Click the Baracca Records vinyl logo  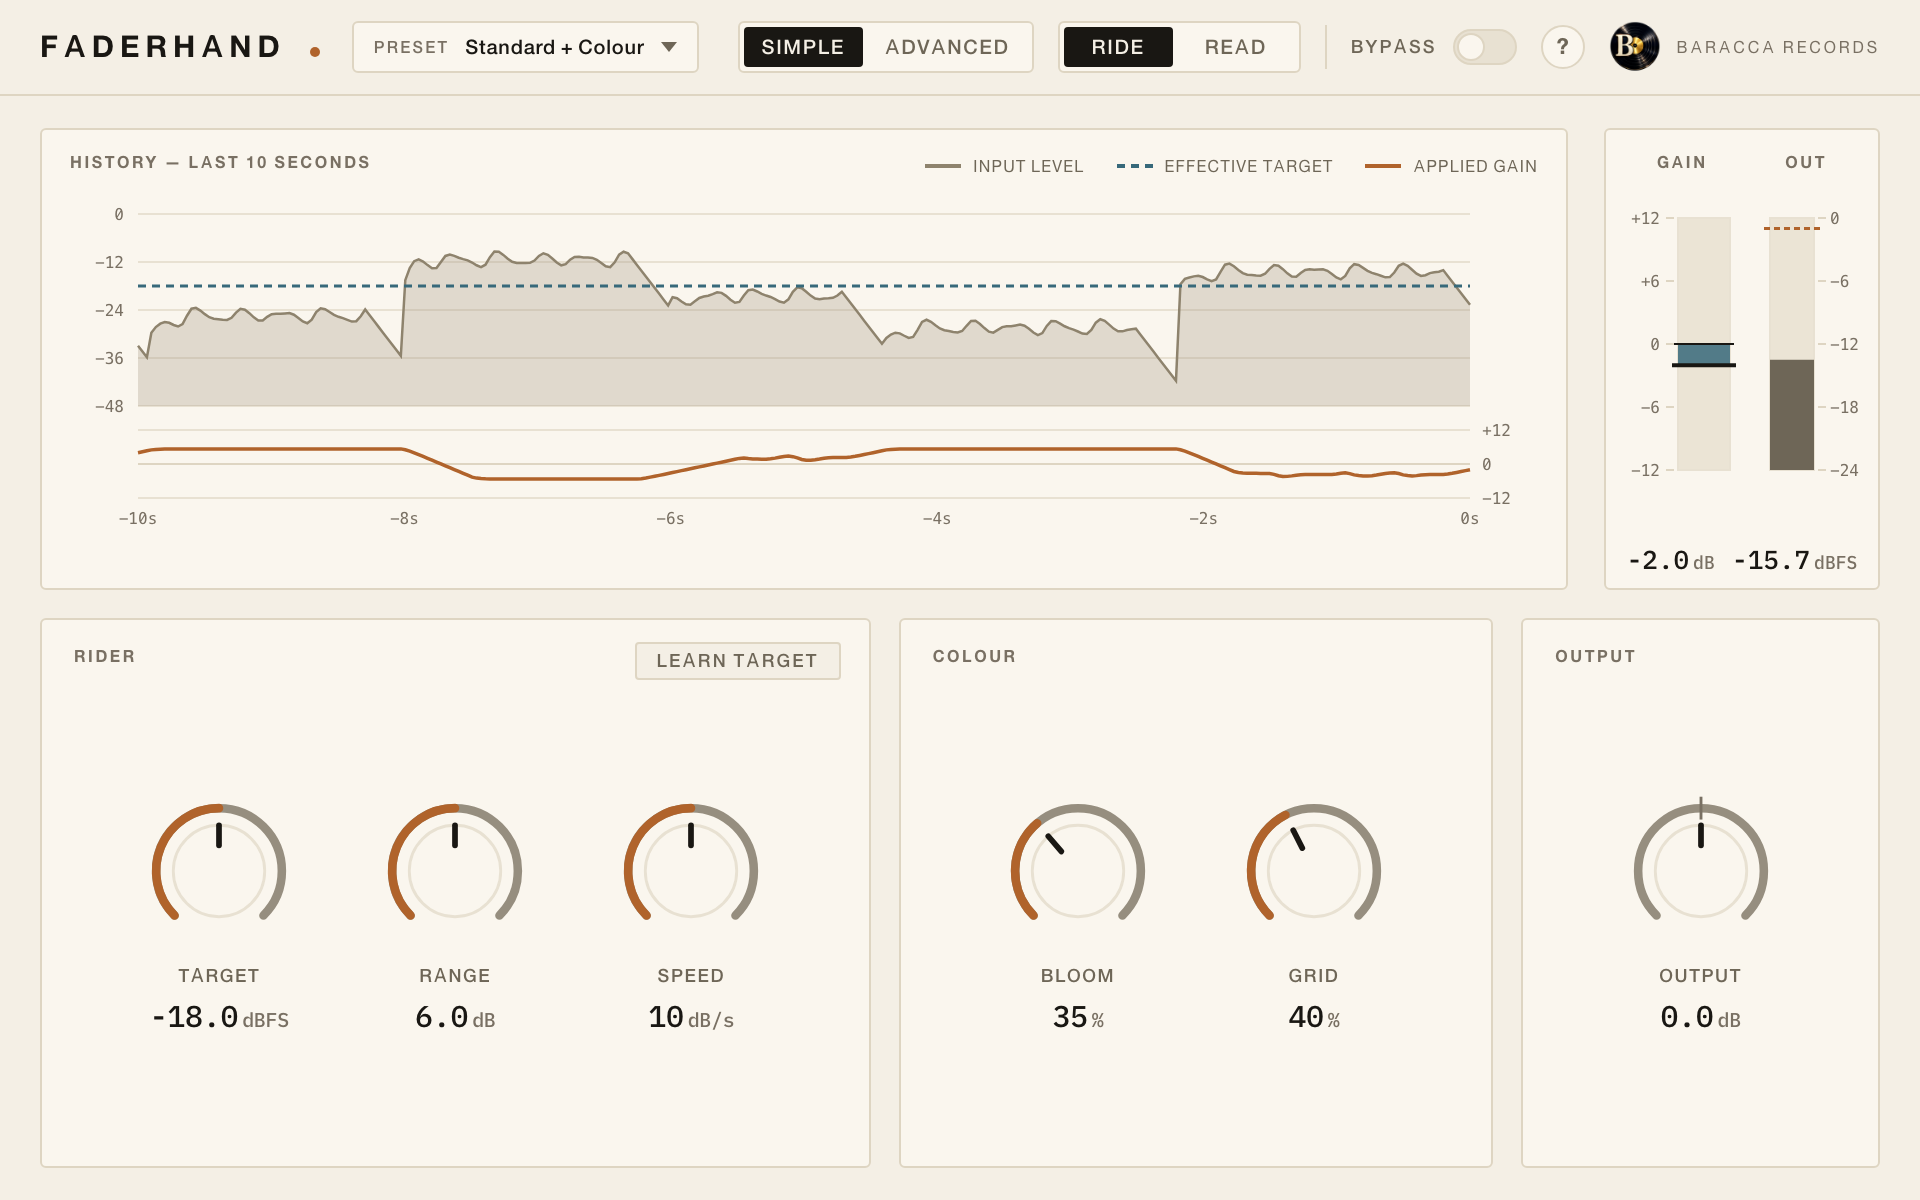coord(1634,47)
